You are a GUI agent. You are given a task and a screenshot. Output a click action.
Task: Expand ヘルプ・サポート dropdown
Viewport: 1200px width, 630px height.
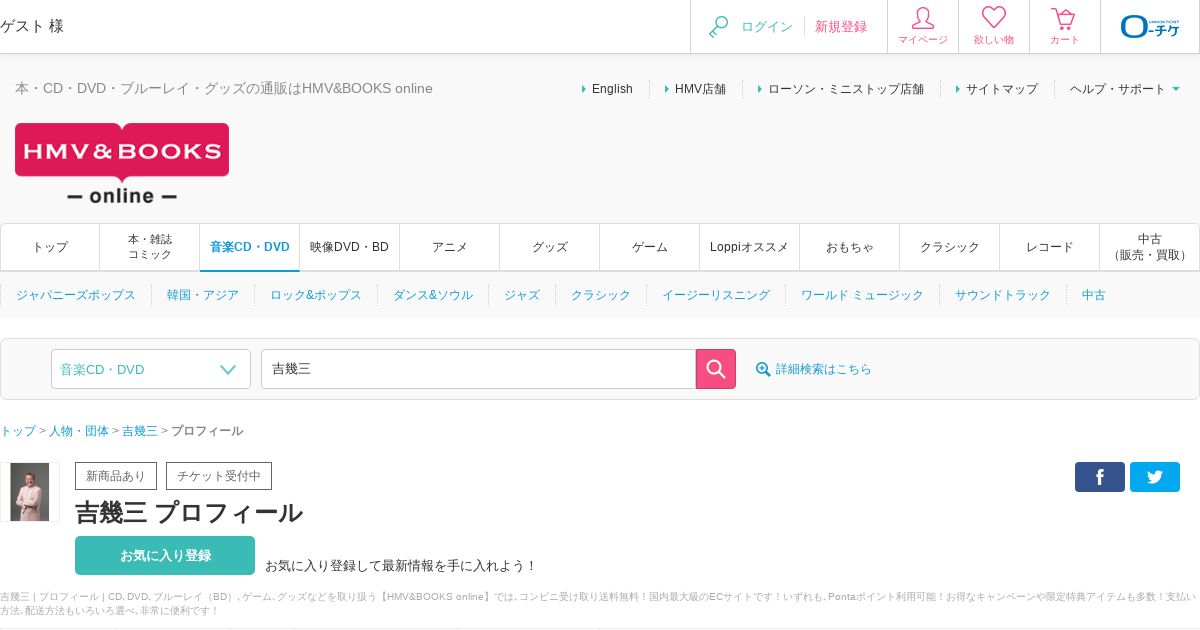coord(1125,89)
